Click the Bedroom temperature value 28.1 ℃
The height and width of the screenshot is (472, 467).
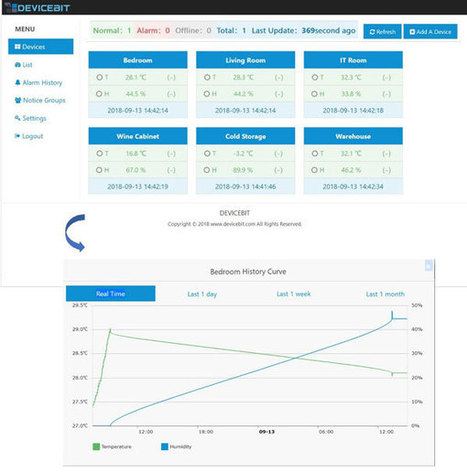(136, 77)
